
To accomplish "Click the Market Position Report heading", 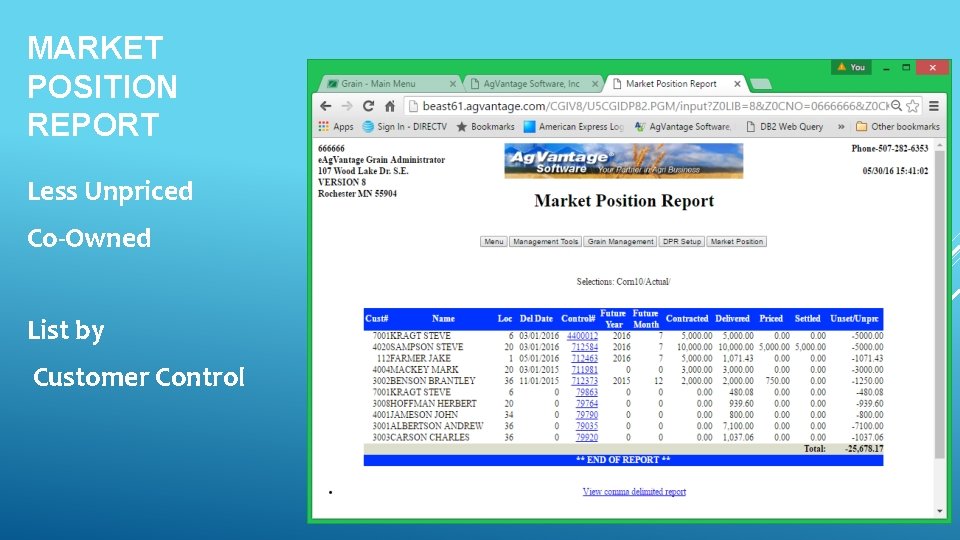I will coord(624,201).
